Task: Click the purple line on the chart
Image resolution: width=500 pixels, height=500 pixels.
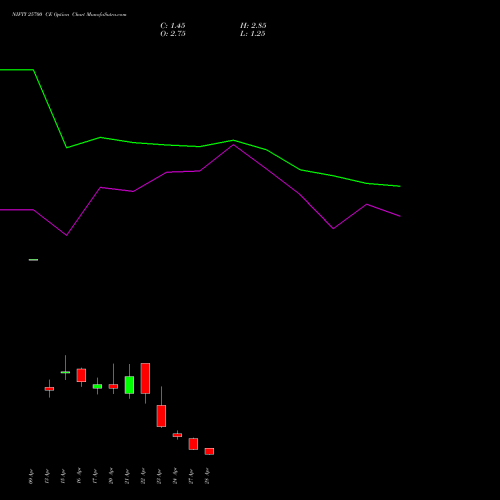Action: [200, 171]
